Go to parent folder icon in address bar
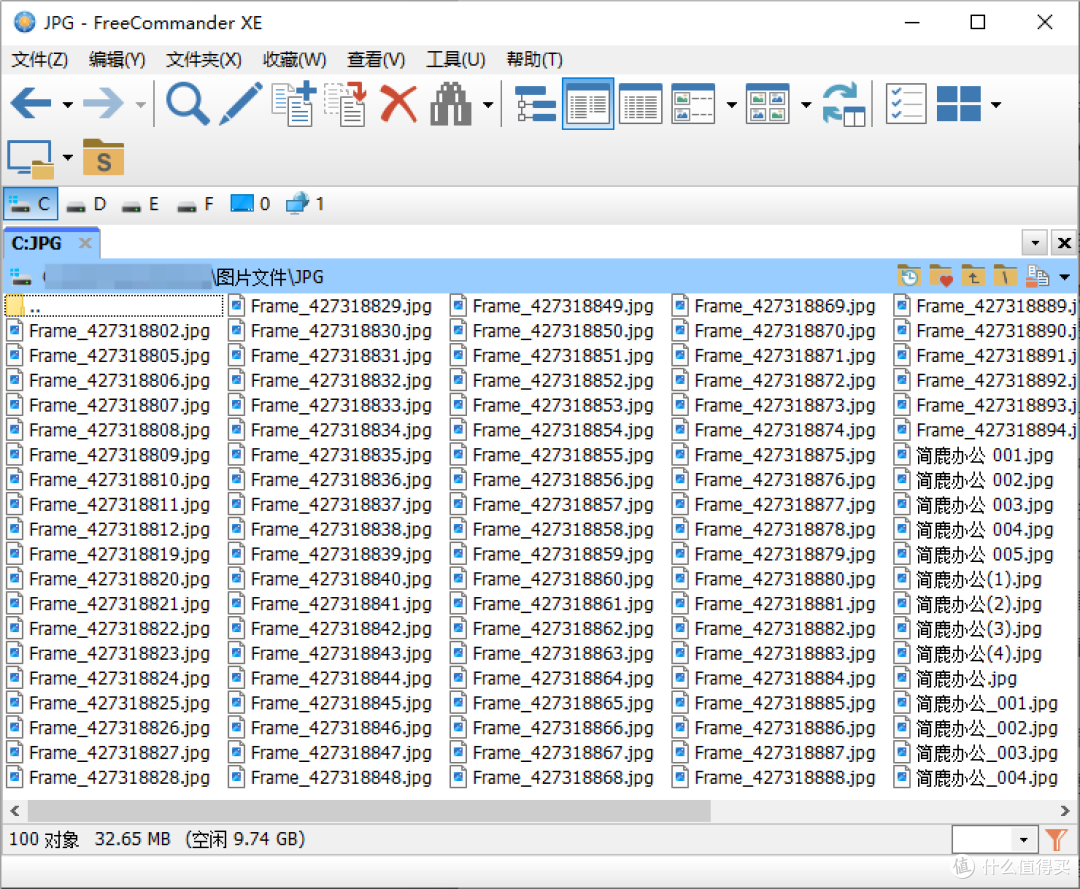1080x889 pixels. pos(973,277)
